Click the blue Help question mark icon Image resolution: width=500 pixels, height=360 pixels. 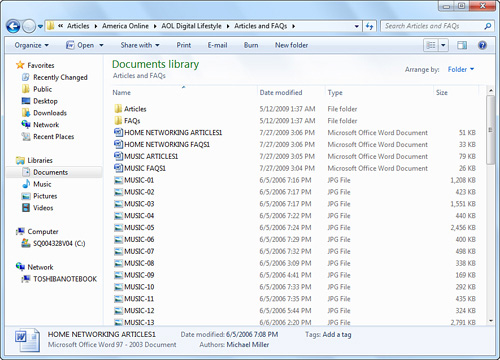(482, 45)
